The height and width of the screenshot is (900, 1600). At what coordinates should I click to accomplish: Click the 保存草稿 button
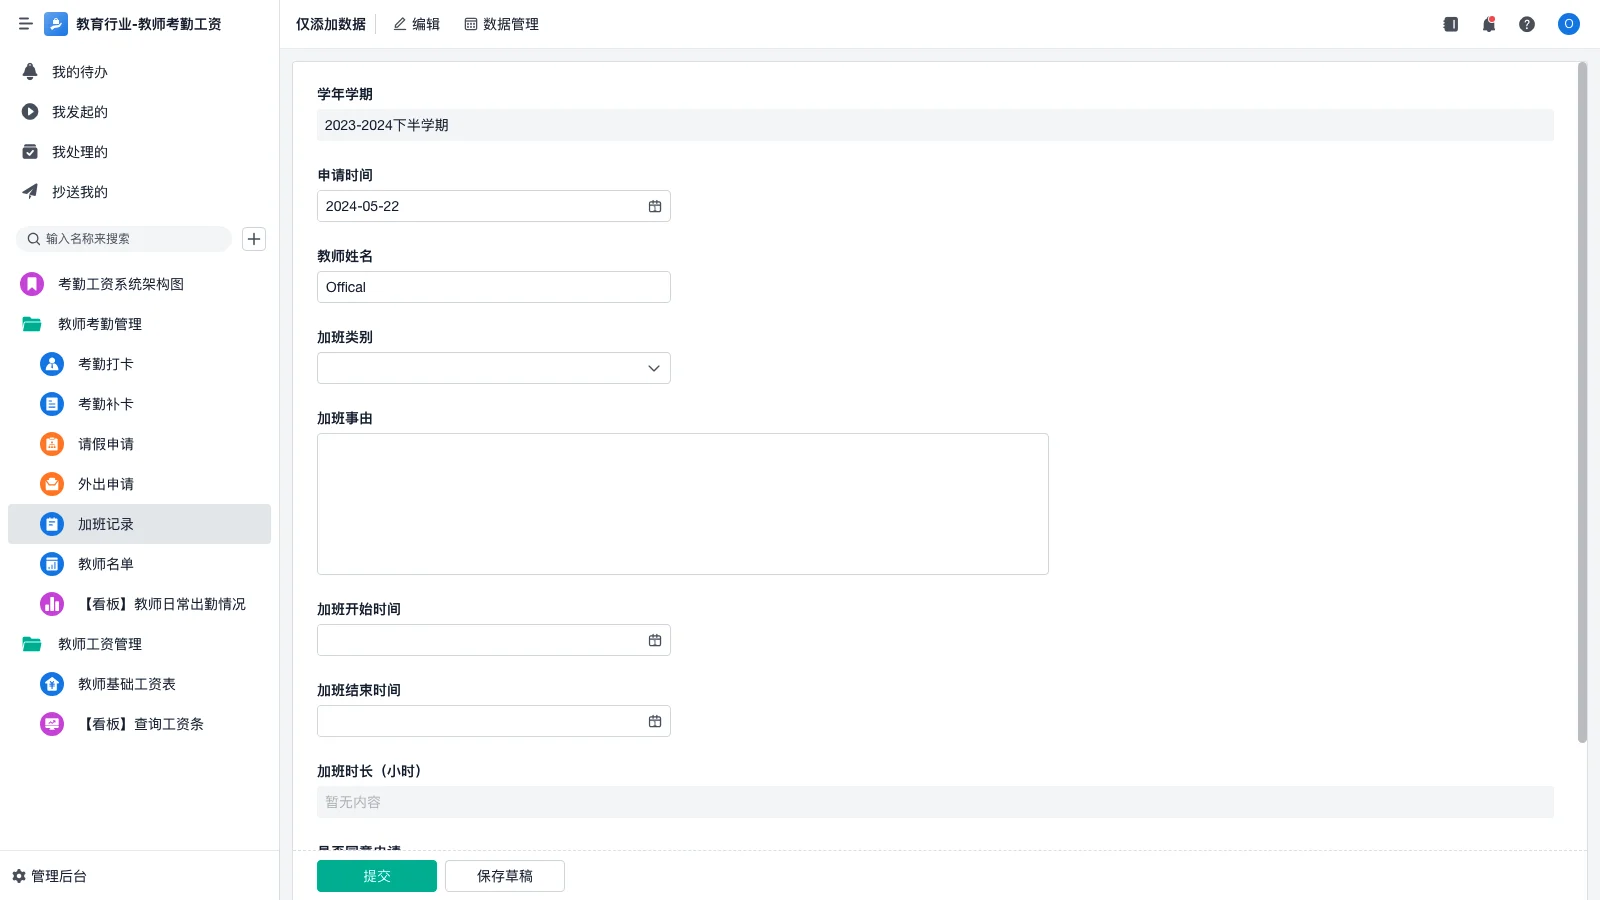click(x=505, y=876)
